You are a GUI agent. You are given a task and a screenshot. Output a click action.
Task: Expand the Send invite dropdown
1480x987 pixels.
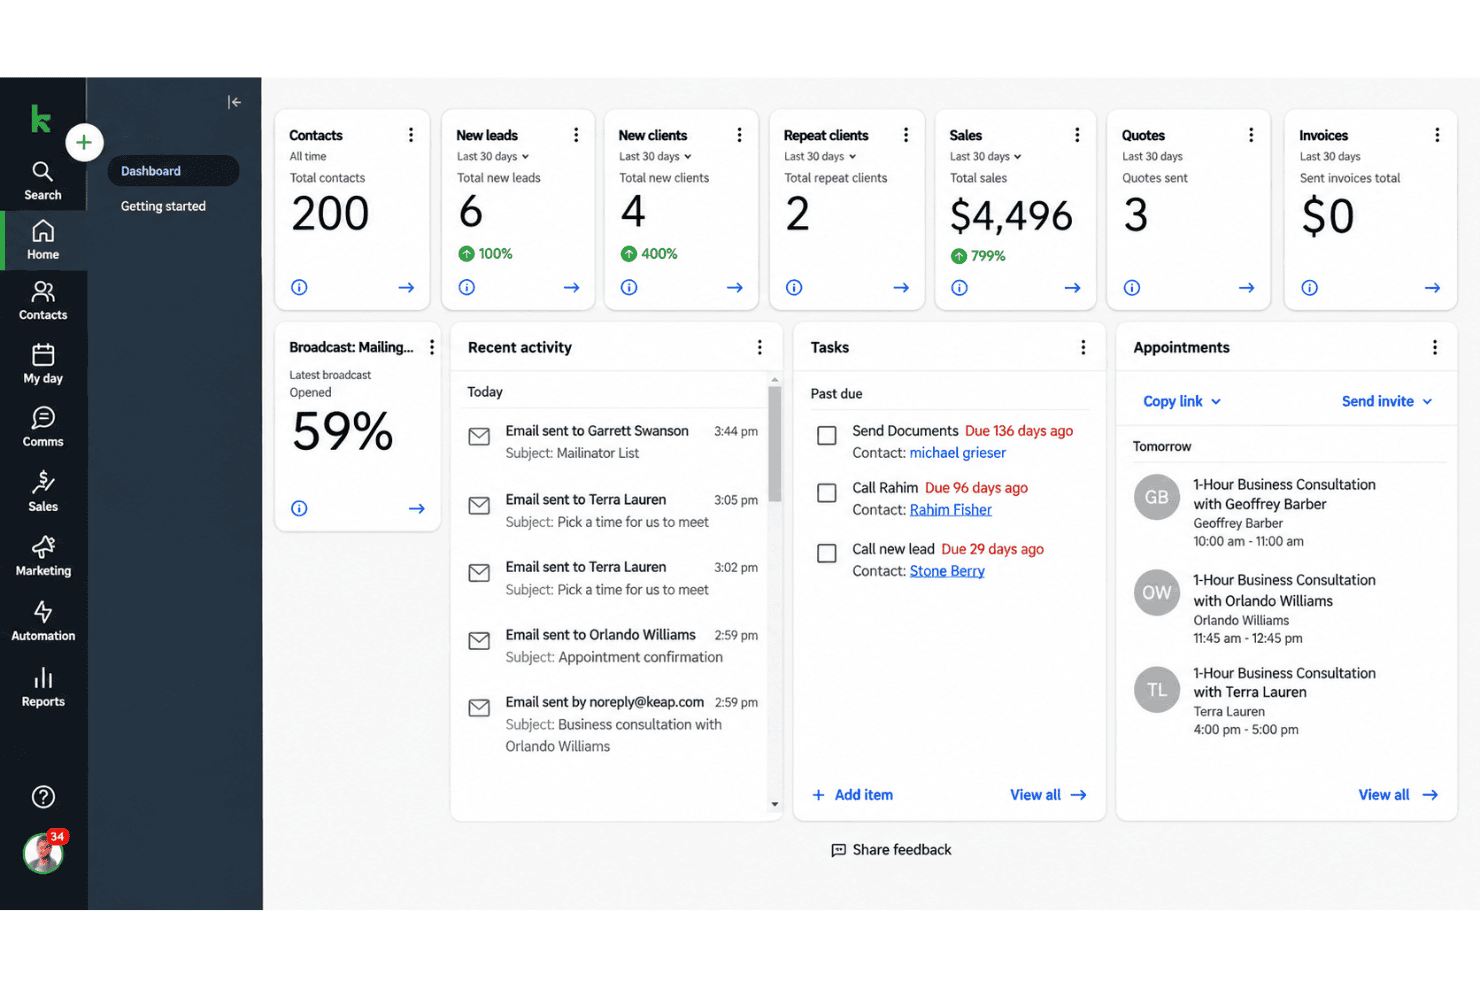(x=1387, y=401)
